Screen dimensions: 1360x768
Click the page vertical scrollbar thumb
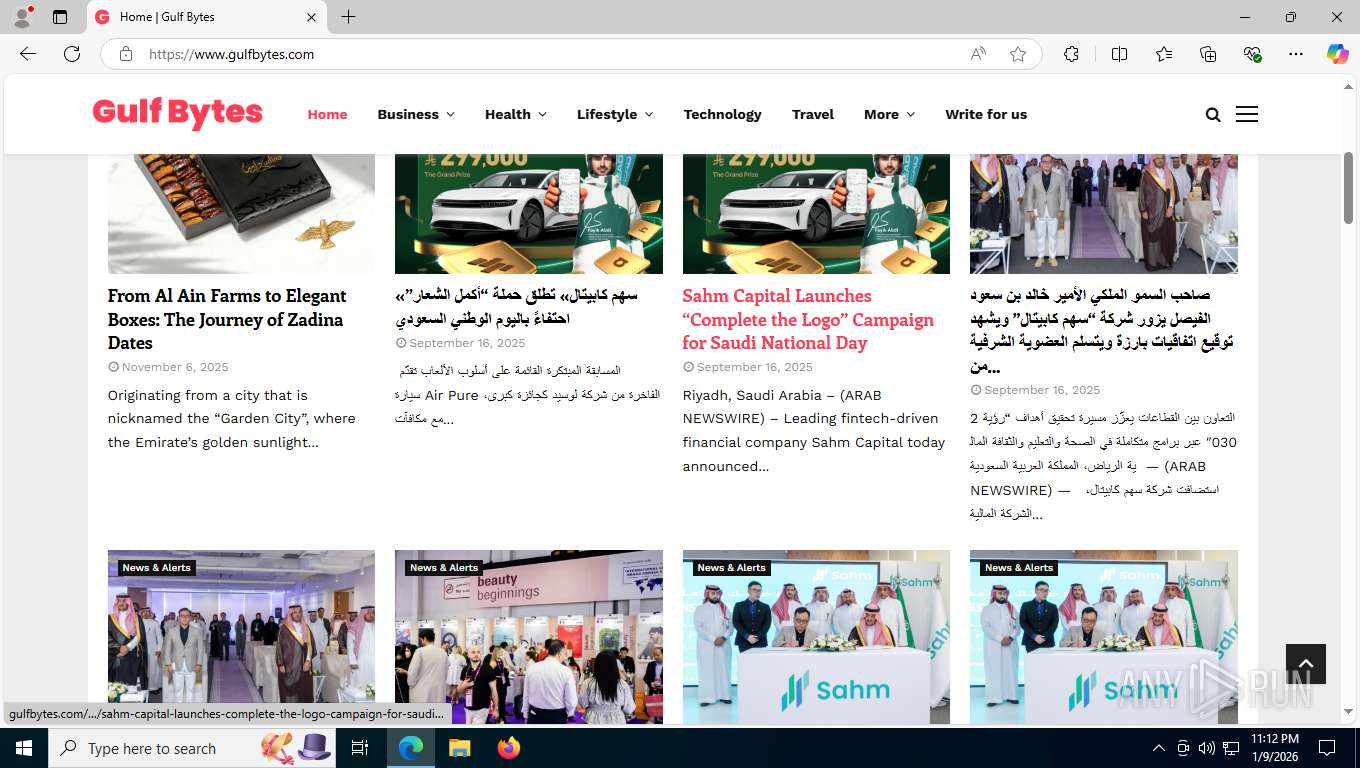point(1348,188)
